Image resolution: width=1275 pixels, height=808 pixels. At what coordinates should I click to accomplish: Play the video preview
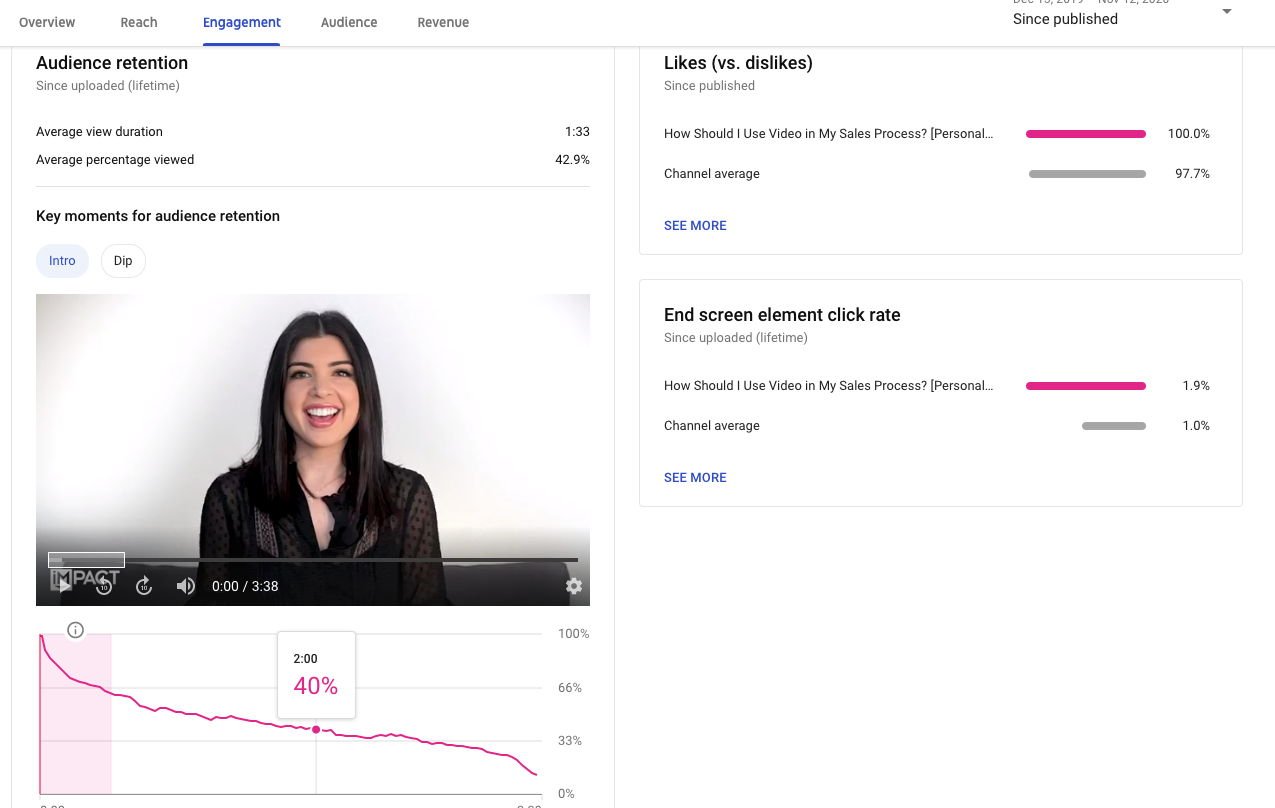pos(65,586)
